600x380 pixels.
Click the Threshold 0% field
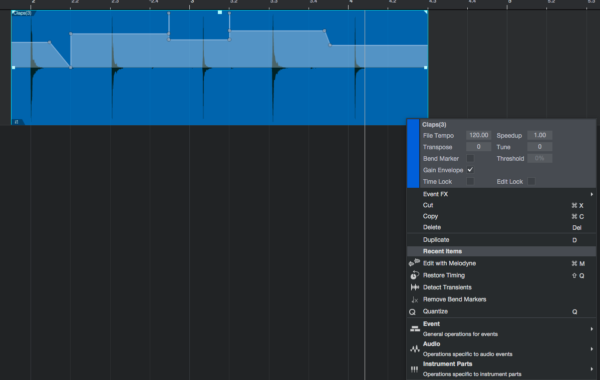click(x=540, y=158)
